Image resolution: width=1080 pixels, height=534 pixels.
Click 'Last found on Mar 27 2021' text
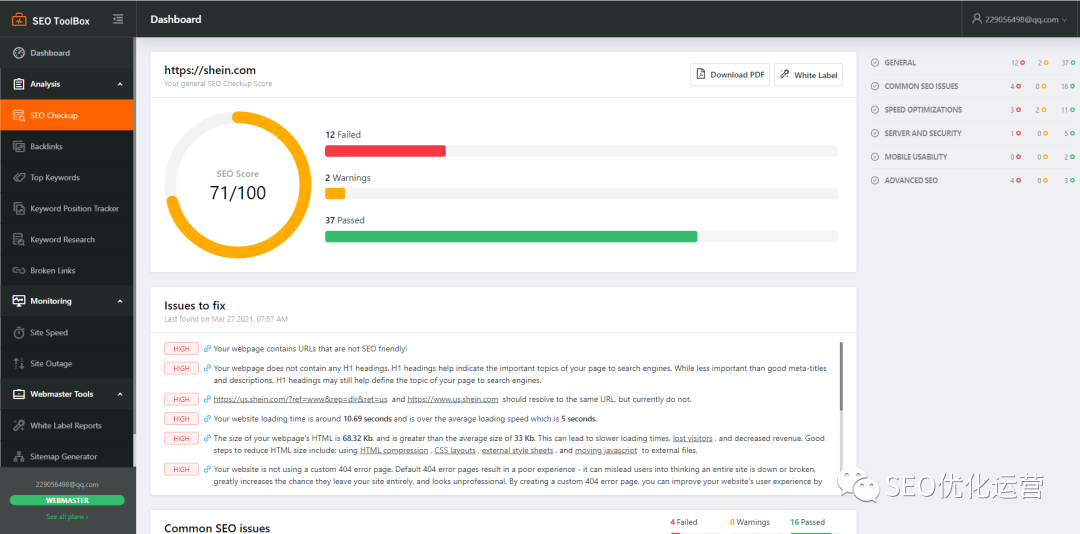tap(226, 319)
